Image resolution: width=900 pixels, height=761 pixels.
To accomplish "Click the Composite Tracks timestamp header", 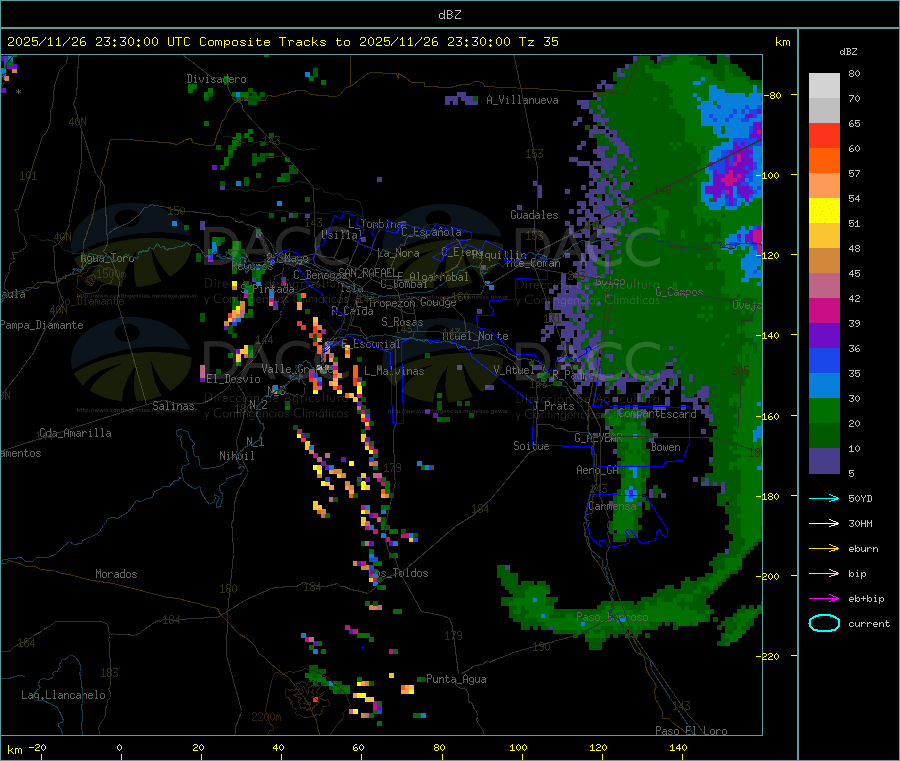I will tap(282, 41).
